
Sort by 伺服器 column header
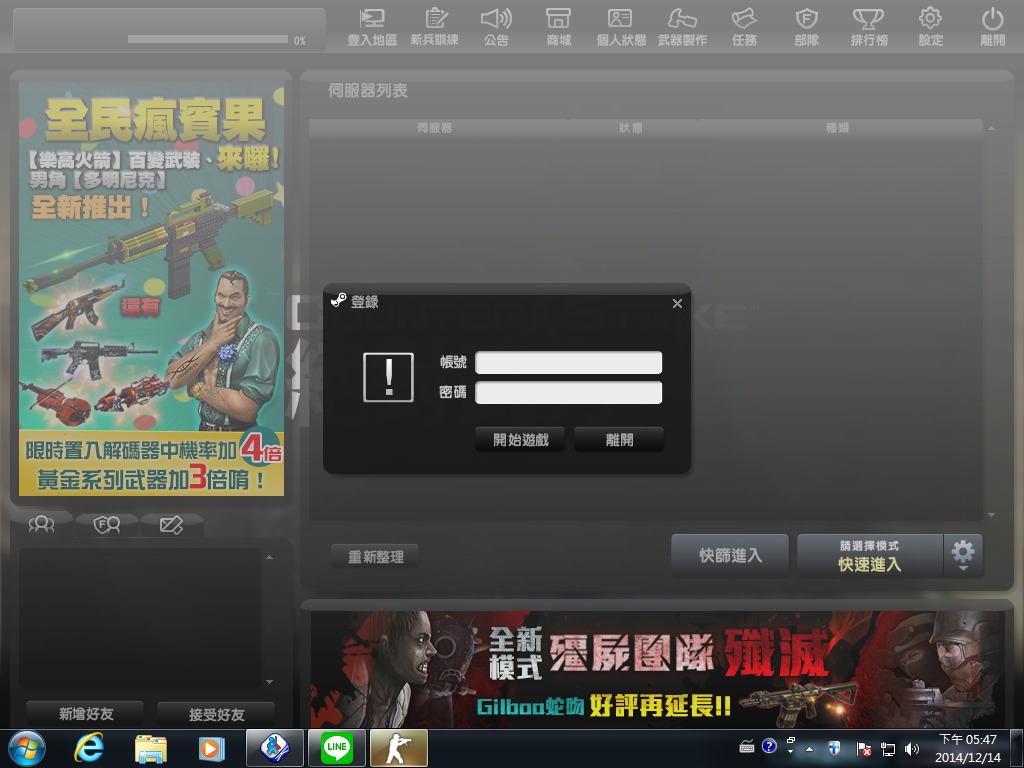coord(435,128)
